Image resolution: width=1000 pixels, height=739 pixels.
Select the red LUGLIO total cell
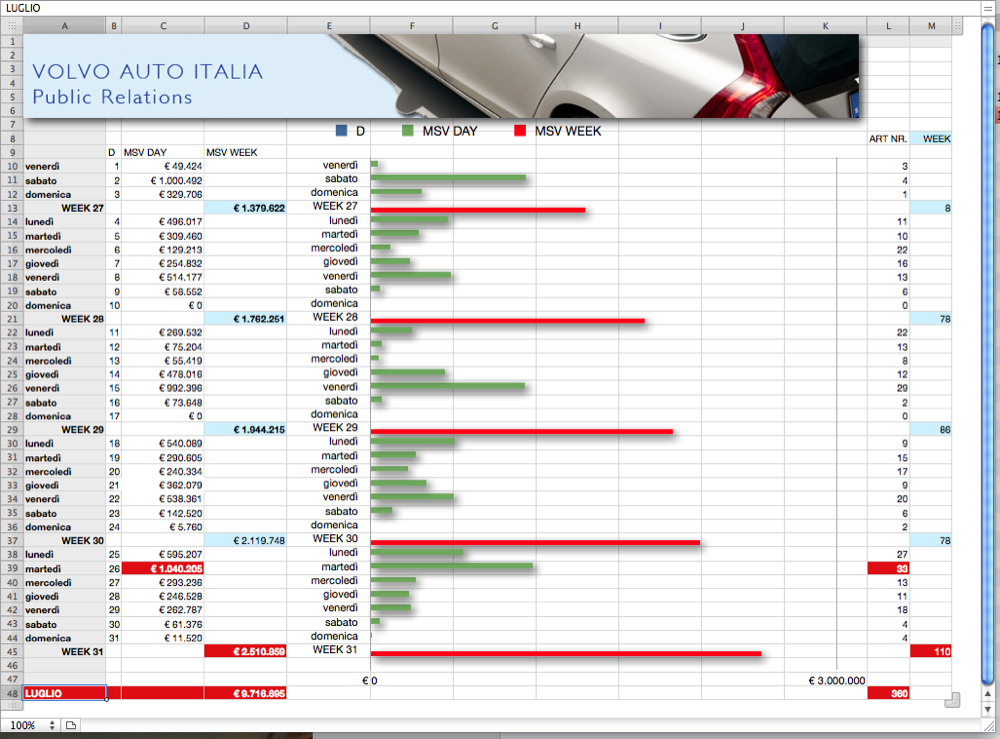click(64, 693)
